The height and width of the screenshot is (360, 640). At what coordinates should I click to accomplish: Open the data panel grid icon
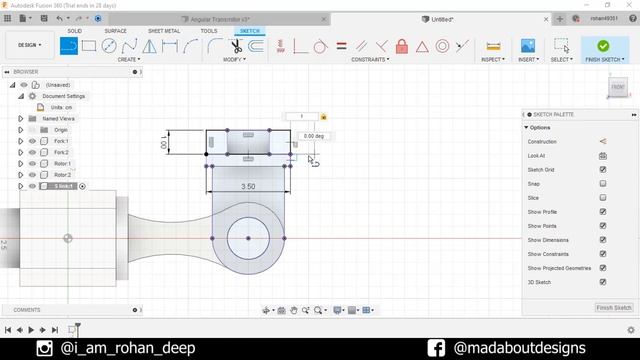(x=7, y=18)
